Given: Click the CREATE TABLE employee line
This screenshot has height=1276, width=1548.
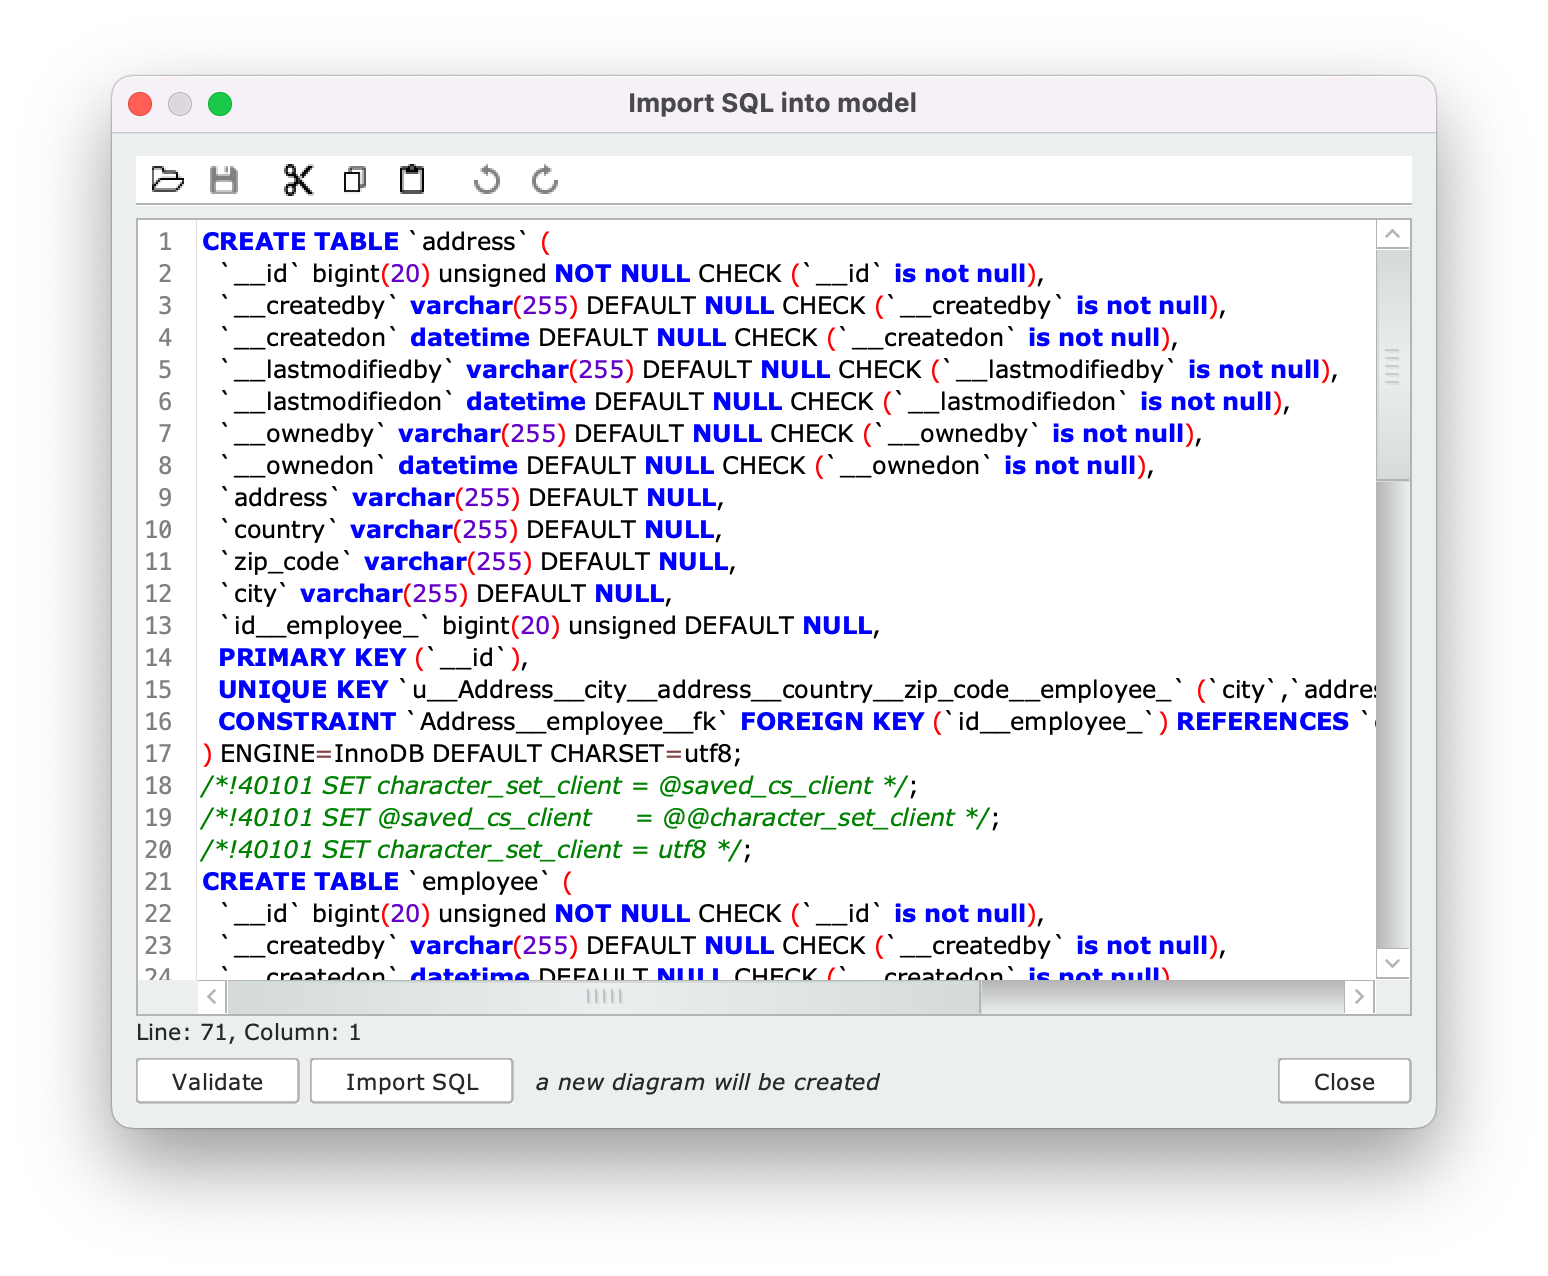Looking at the screenshot, I should [x=387, y=882].
